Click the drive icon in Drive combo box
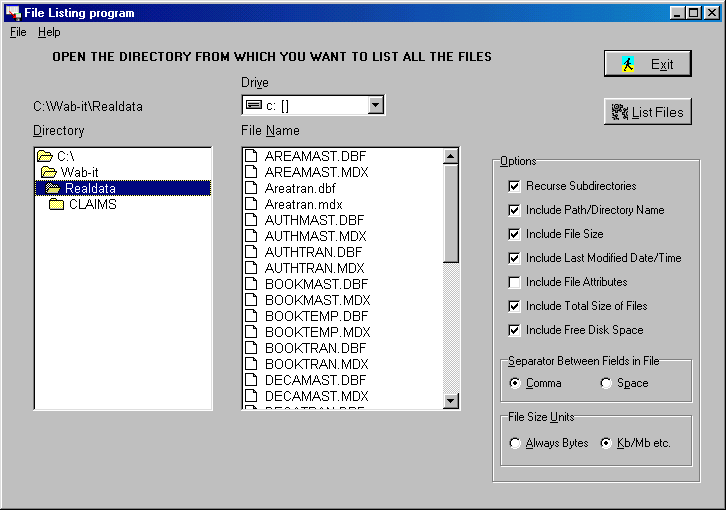 point(253,105)
